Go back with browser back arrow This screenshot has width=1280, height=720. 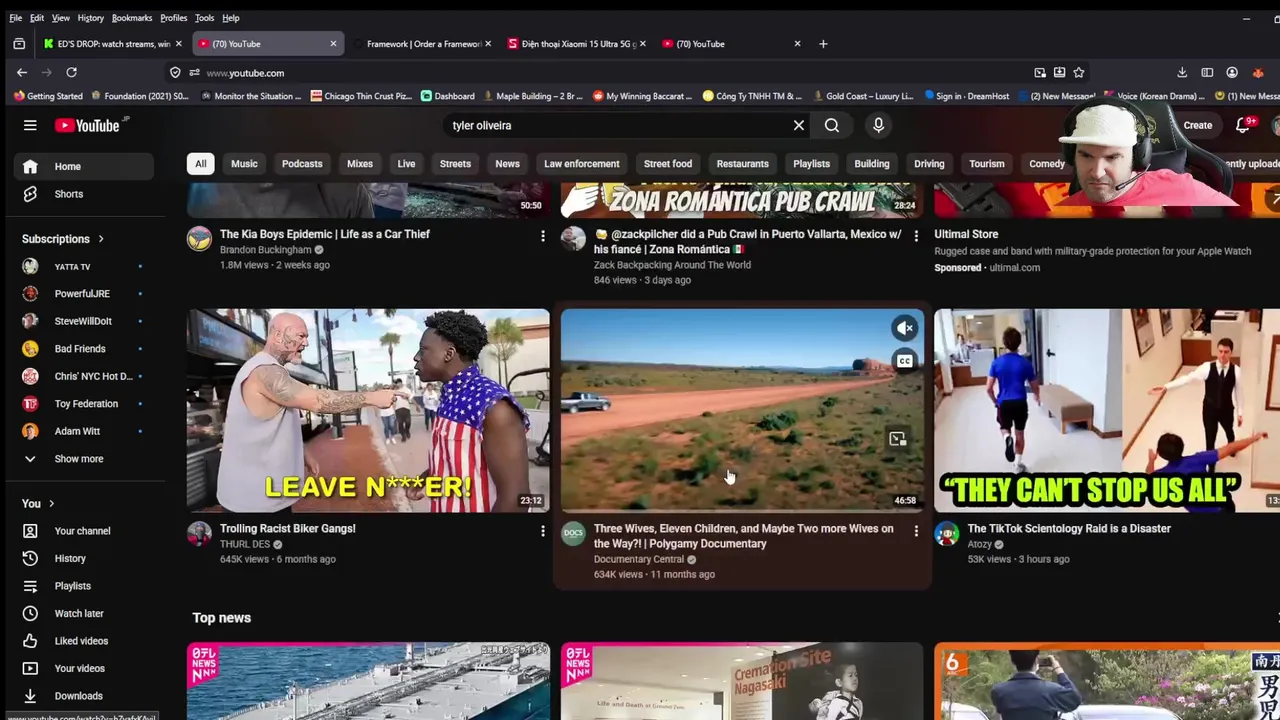22,72
